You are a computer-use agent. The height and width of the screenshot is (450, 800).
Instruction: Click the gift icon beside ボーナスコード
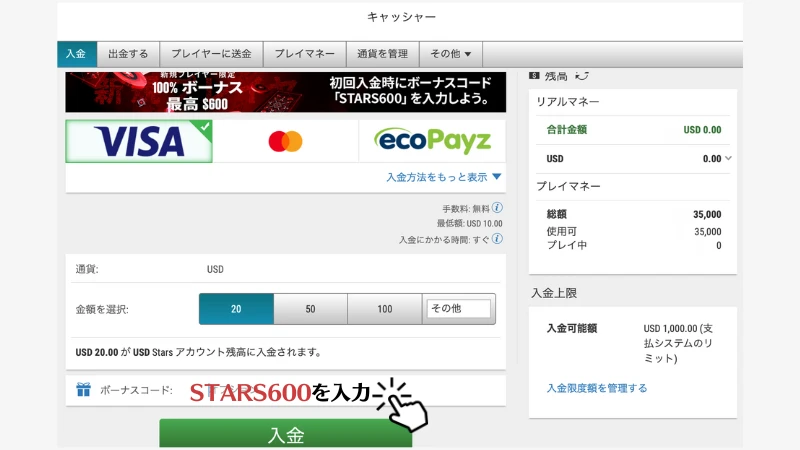pos(83,390)
